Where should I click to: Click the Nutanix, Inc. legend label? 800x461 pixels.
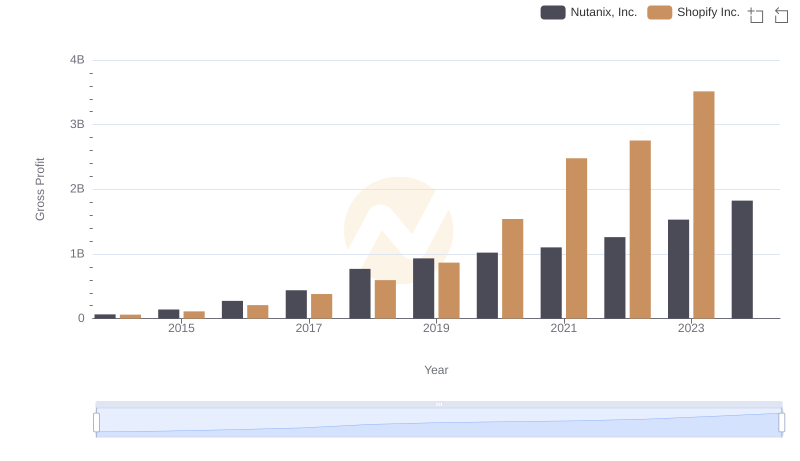click(604, 12)
